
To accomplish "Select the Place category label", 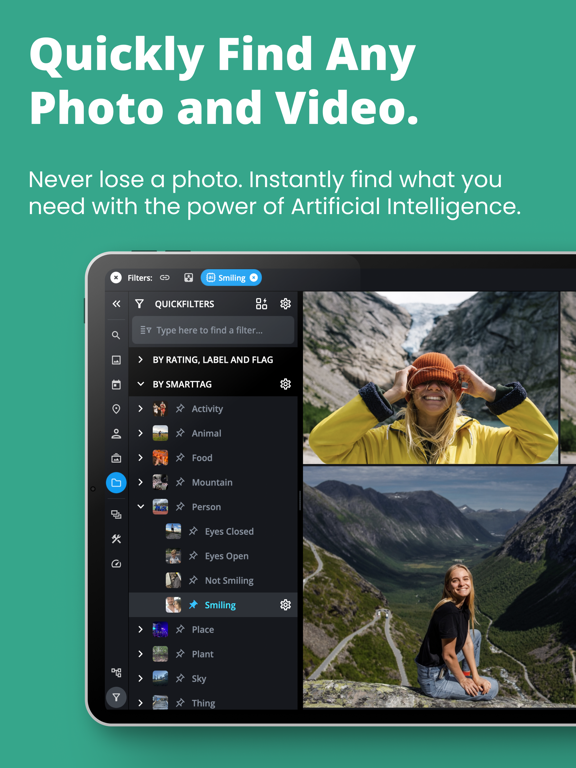I will pyautogui.click(x=203, y=629).
